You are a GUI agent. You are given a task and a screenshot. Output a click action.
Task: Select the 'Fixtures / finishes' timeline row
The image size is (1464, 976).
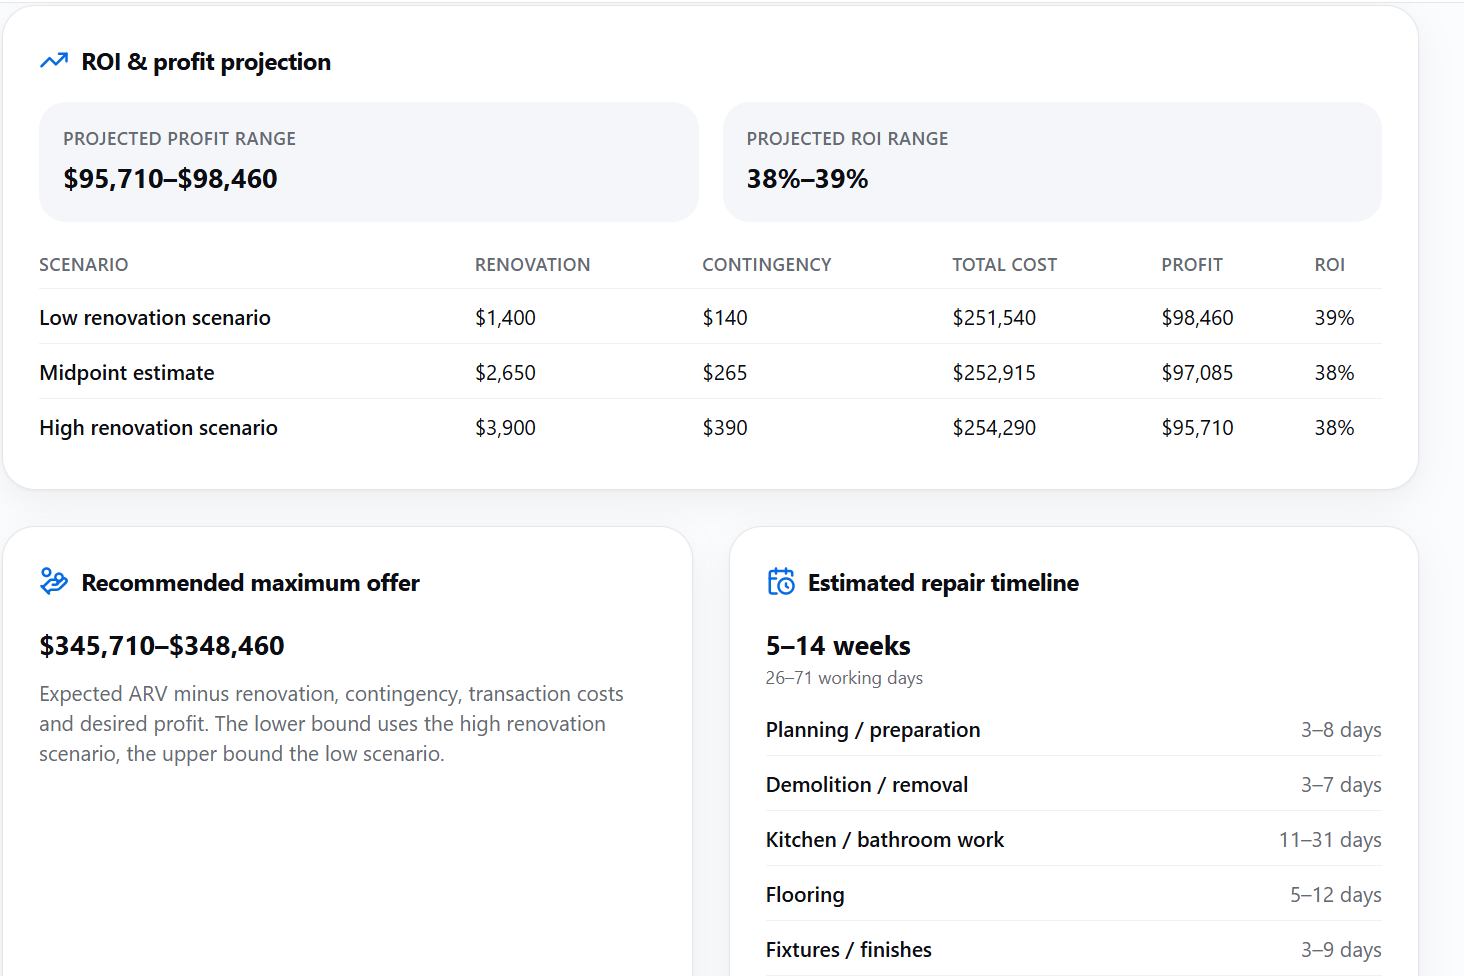[x=1074, y=950]
